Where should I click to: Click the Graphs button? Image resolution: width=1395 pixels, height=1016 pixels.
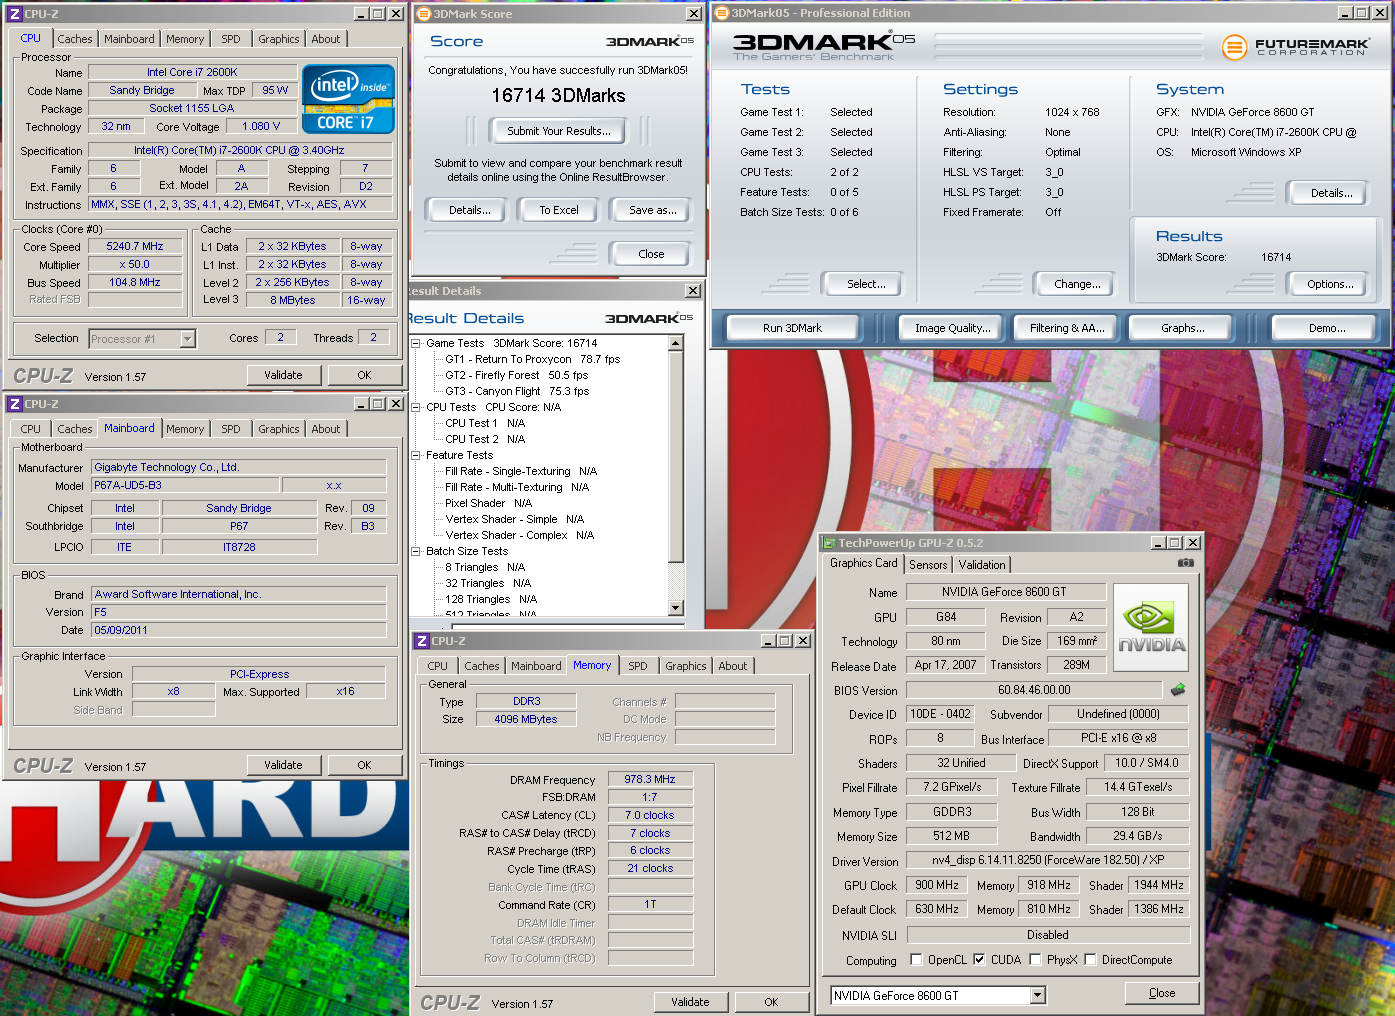coord(1183,328)
